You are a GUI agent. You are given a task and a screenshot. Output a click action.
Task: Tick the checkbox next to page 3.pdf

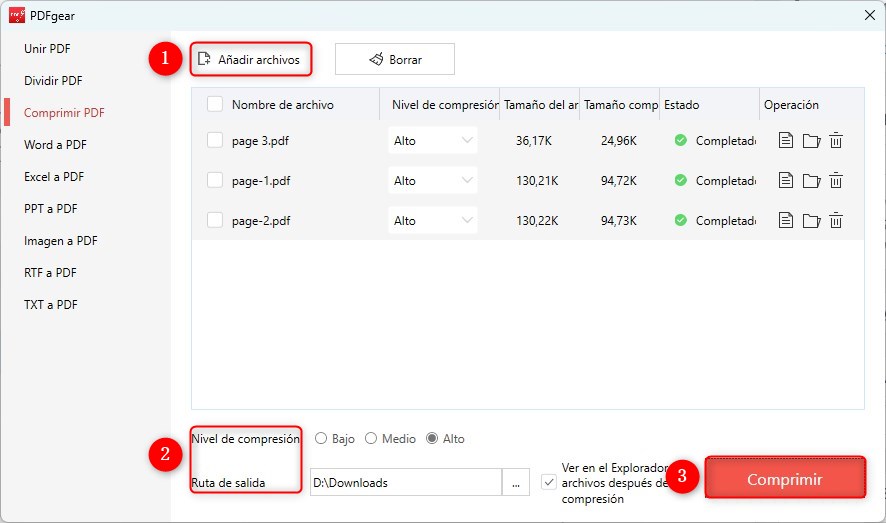tap(215, 141)
